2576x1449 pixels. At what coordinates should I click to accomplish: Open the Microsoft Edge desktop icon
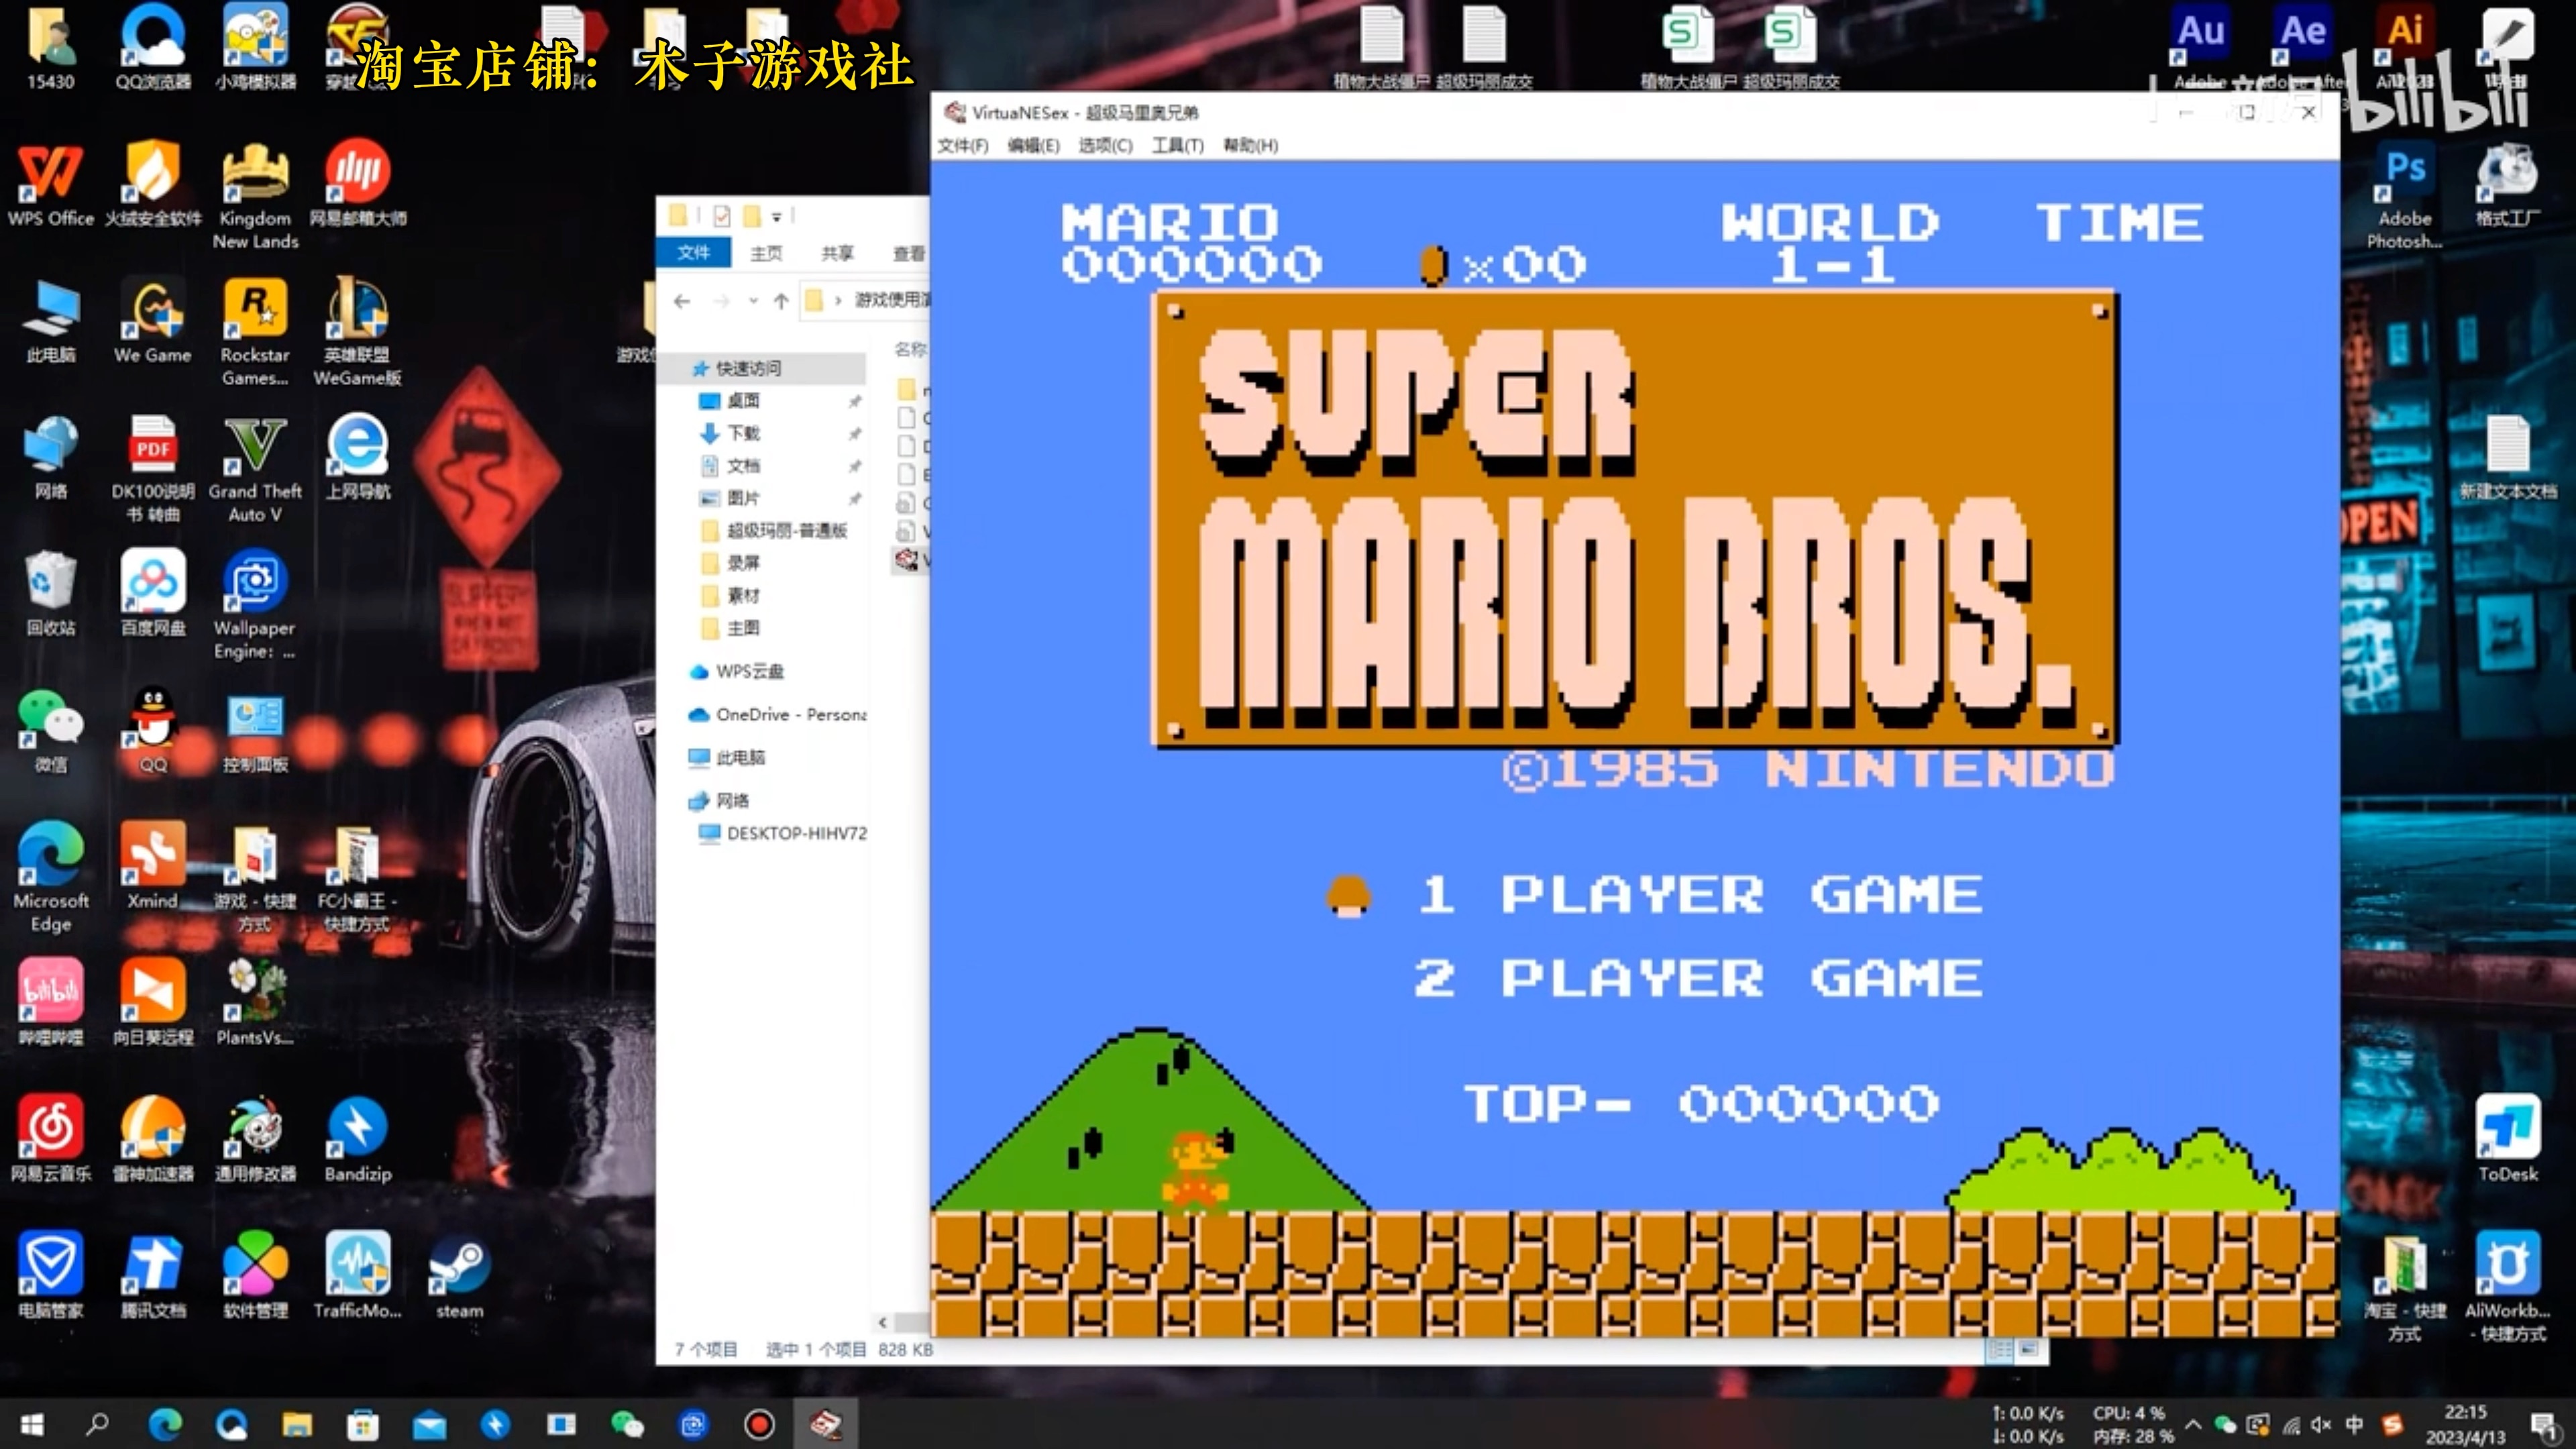coord(51,877)
